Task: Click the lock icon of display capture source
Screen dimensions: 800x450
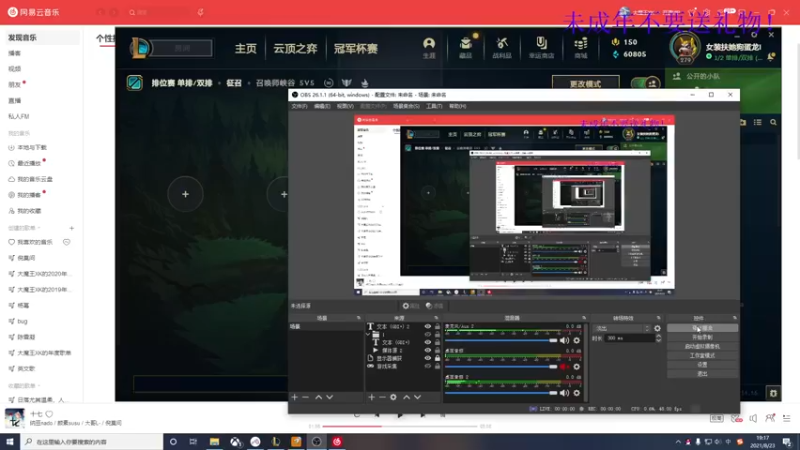Action: point(437,358)
